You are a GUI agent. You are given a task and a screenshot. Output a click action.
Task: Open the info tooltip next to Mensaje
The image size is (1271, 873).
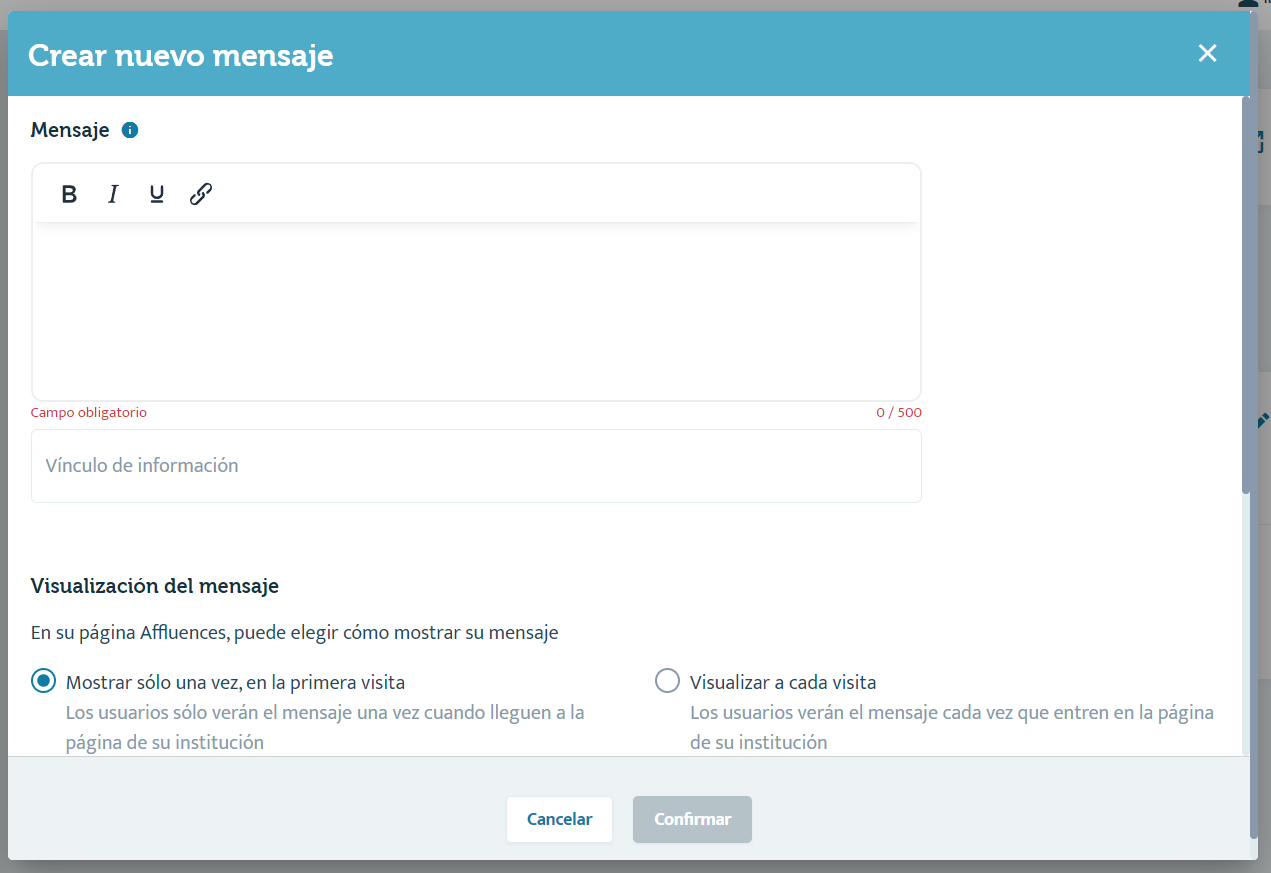coord(129,130)
